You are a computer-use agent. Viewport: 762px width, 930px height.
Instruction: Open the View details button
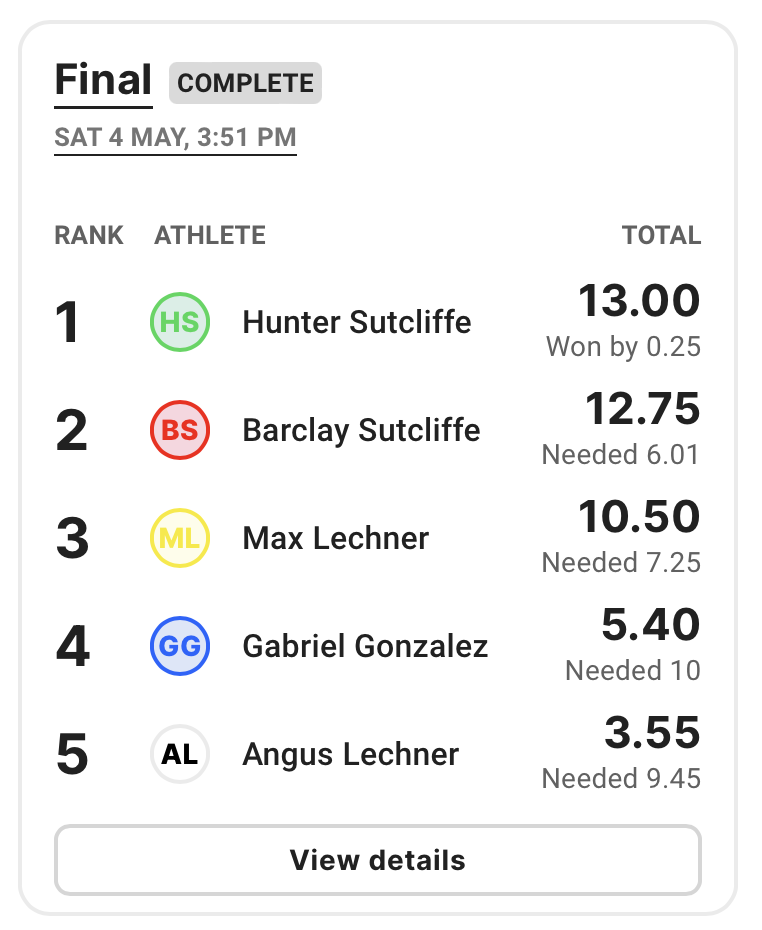point(378,860)
